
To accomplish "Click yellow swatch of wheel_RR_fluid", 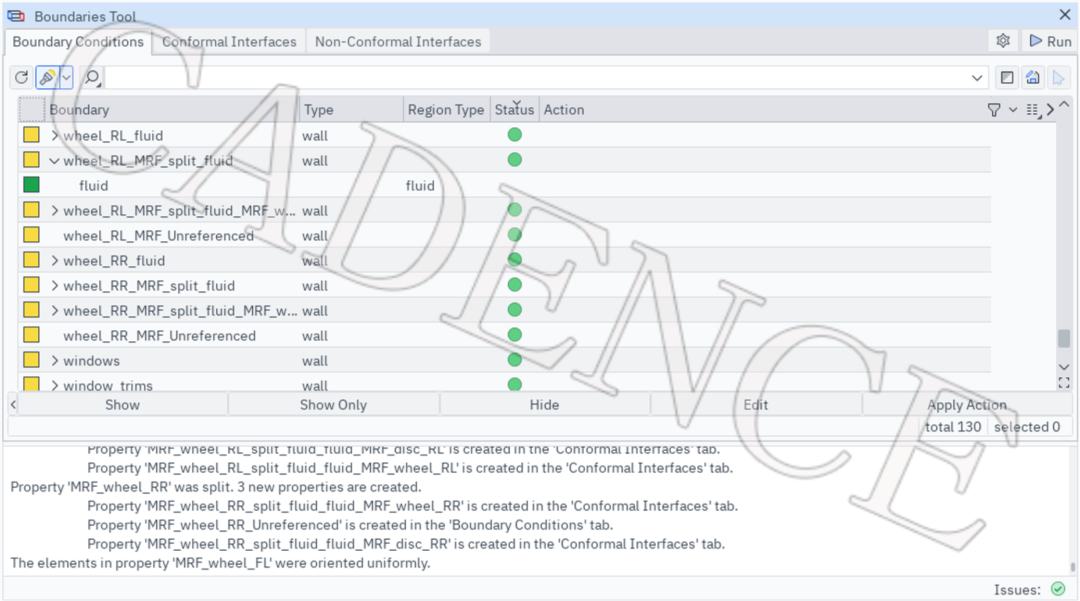I will coord(31,260).
